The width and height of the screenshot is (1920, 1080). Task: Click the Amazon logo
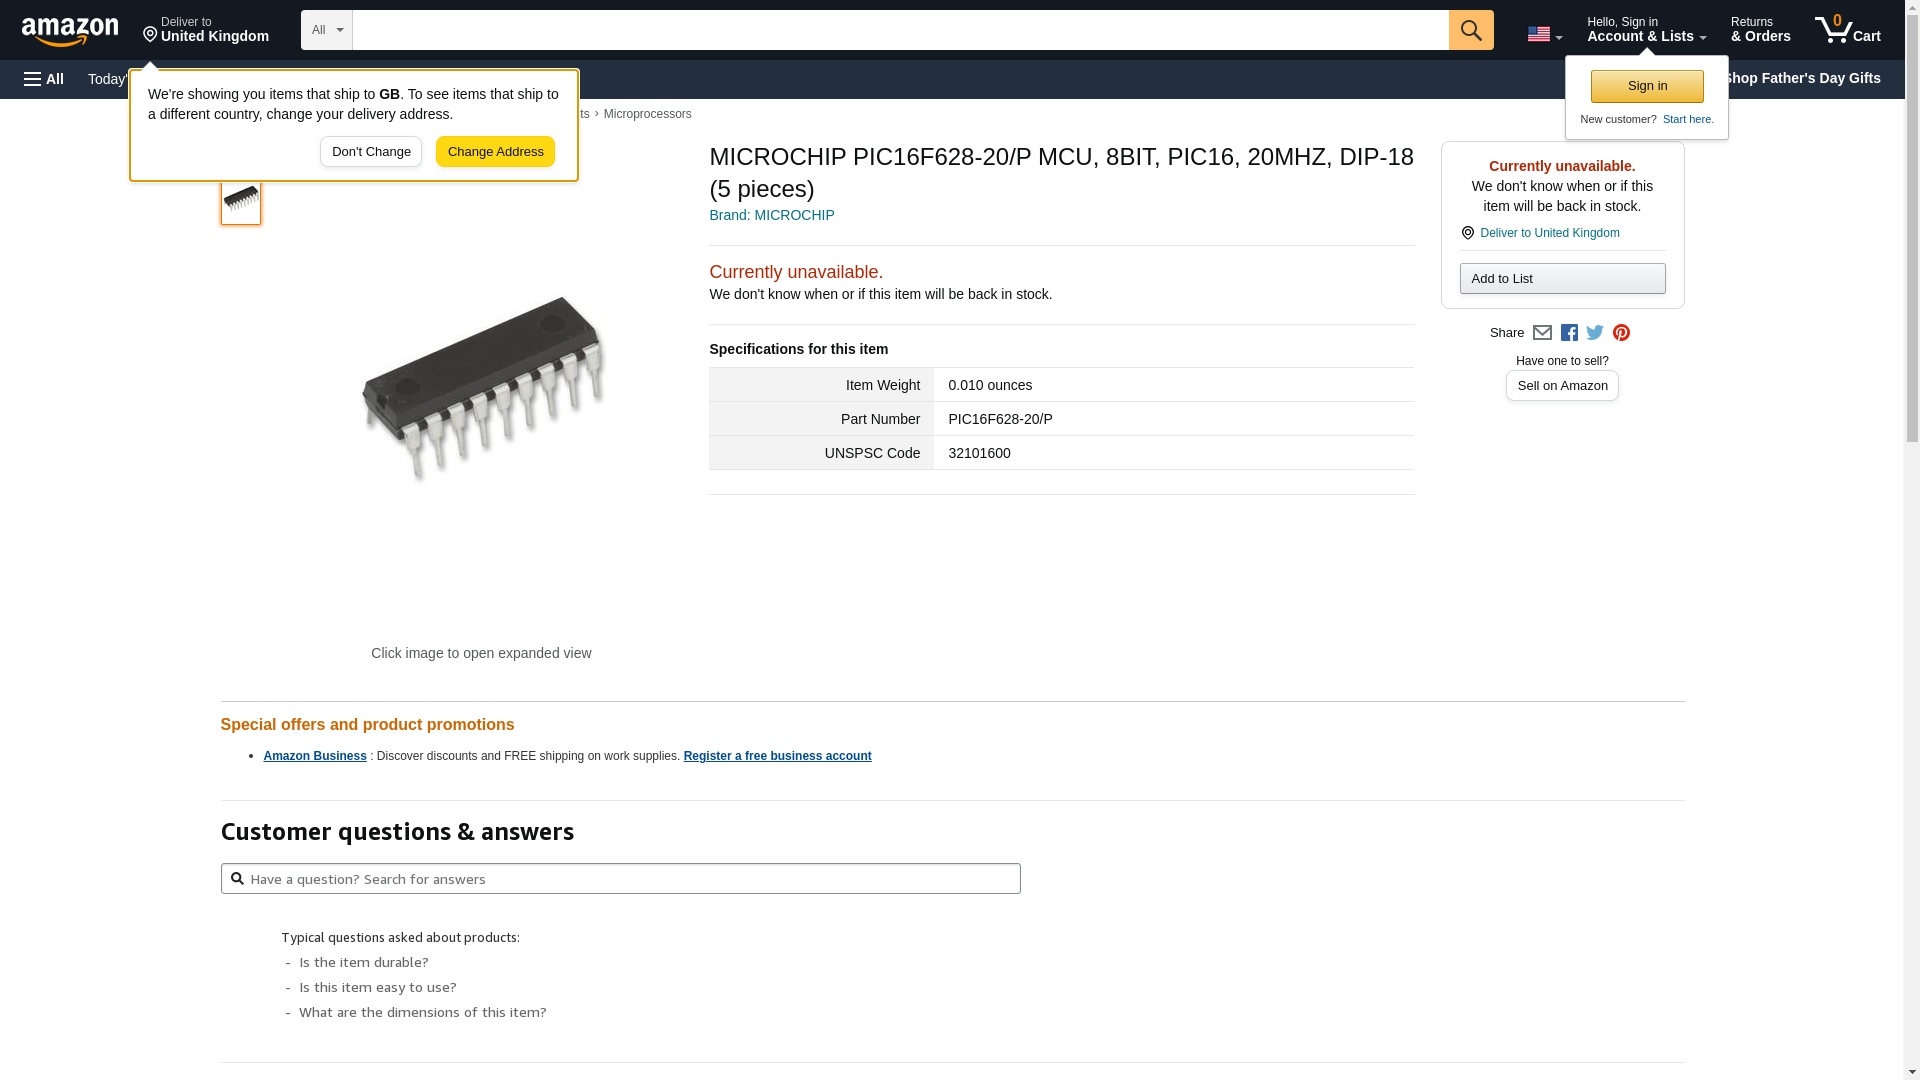click(x=70, y=31)
